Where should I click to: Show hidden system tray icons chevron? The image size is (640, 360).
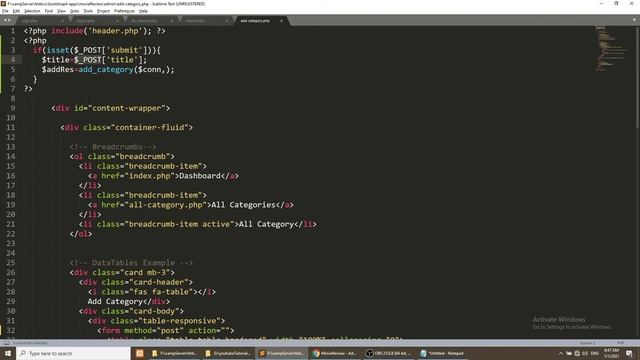point(561,353)
